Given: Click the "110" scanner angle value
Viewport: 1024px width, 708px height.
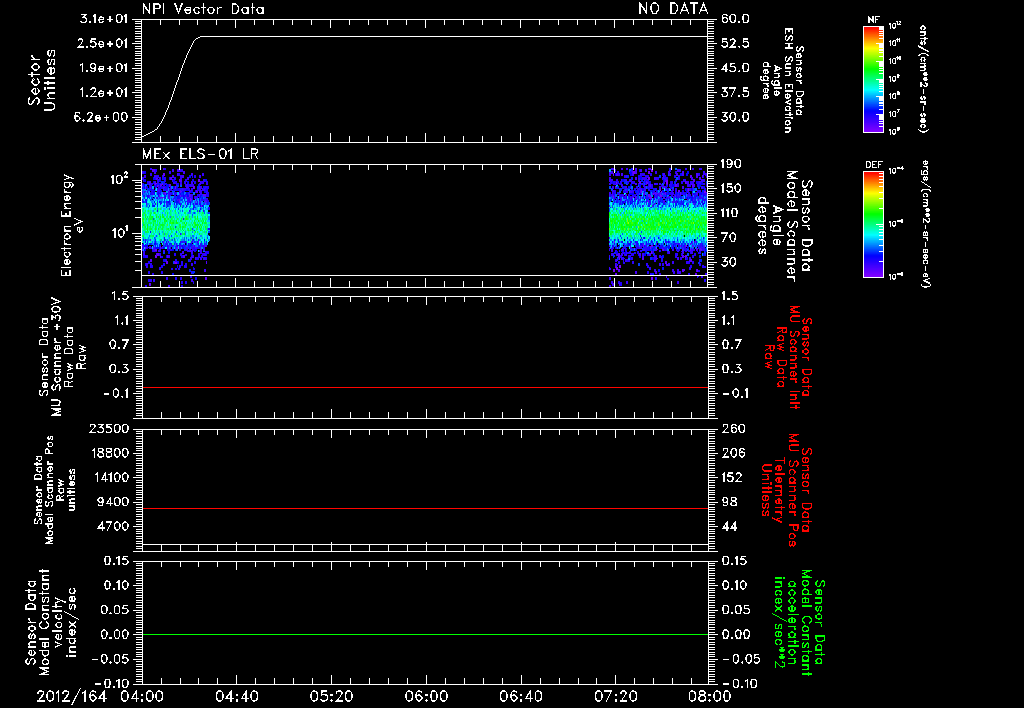Looking at the screenshot, I should pyautogui.click(x=731, y=213).
